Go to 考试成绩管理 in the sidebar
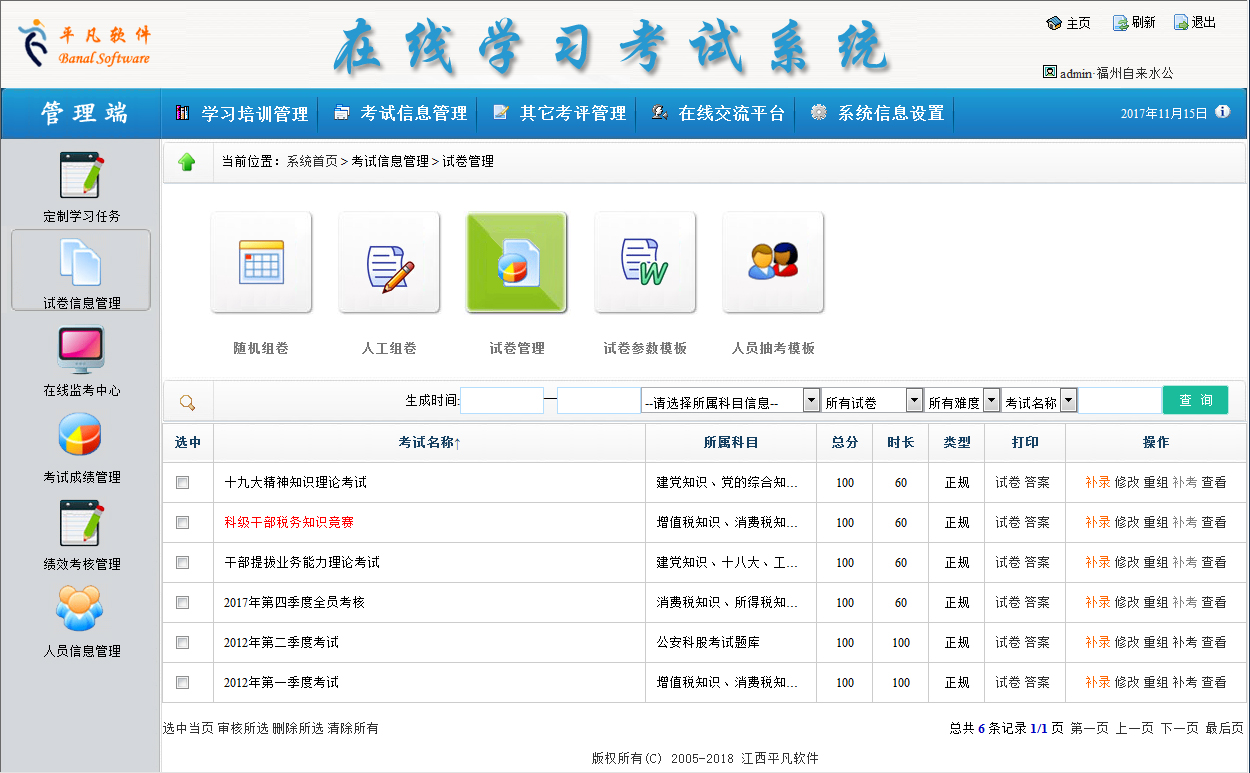The height and width of the screenshot is (773, 1250). point(81,438)
